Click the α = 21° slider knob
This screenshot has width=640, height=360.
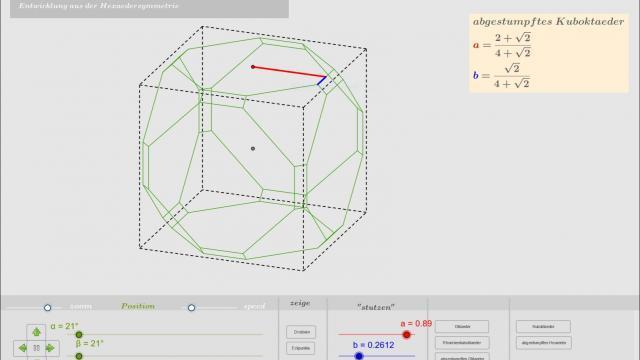(x=79, y=335)
